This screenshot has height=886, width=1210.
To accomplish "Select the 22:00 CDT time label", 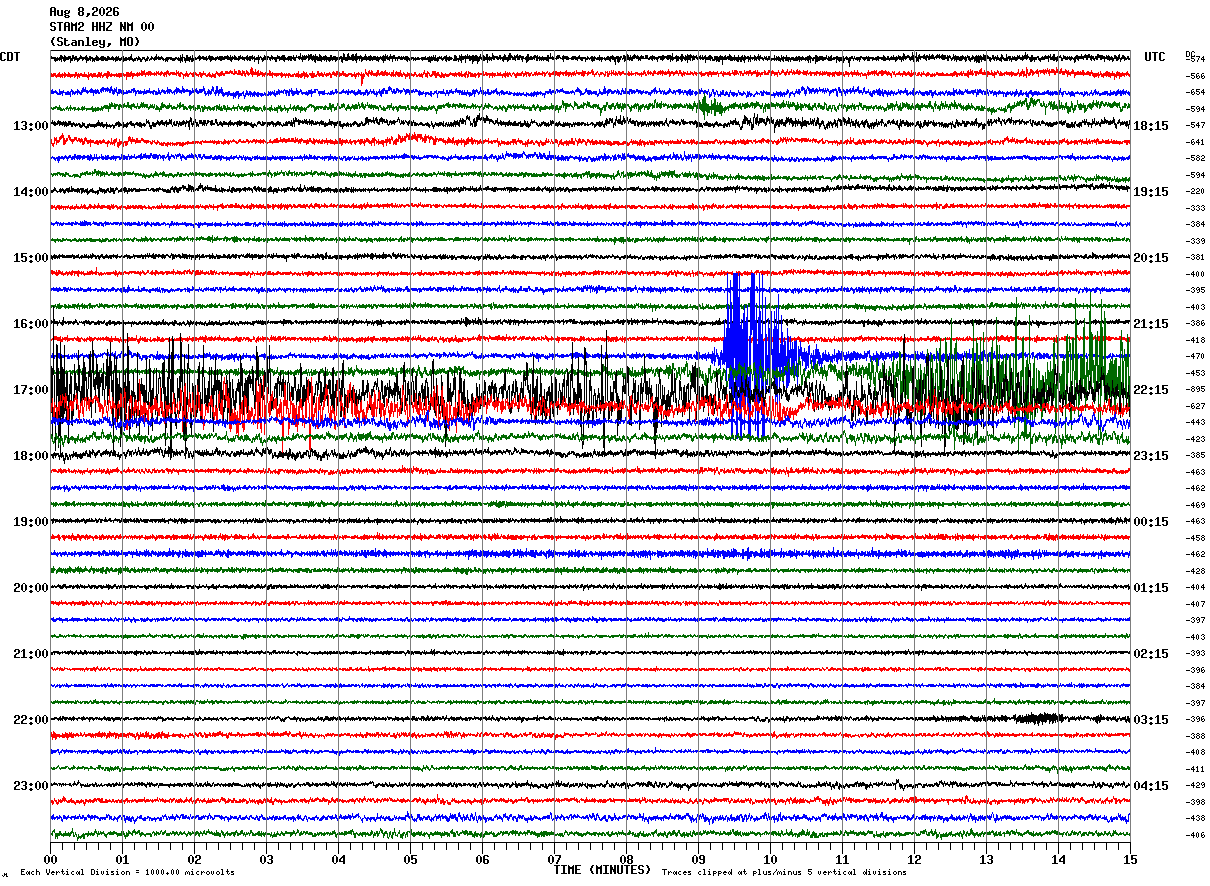I will [x=31, y=719].
